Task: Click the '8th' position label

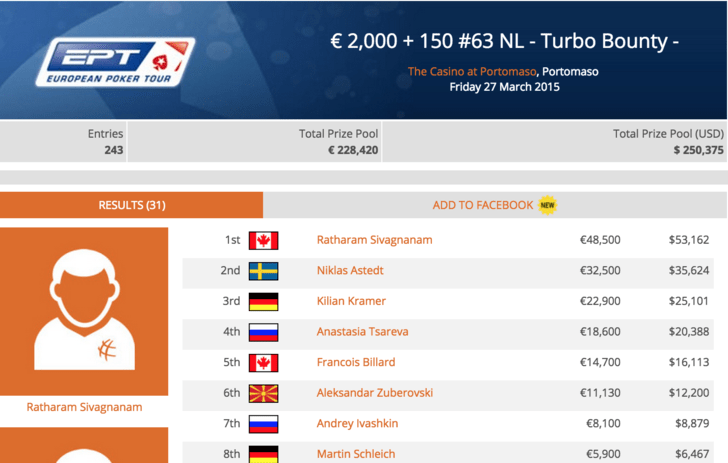Action: pyautogui.click(x=232, y=454)
